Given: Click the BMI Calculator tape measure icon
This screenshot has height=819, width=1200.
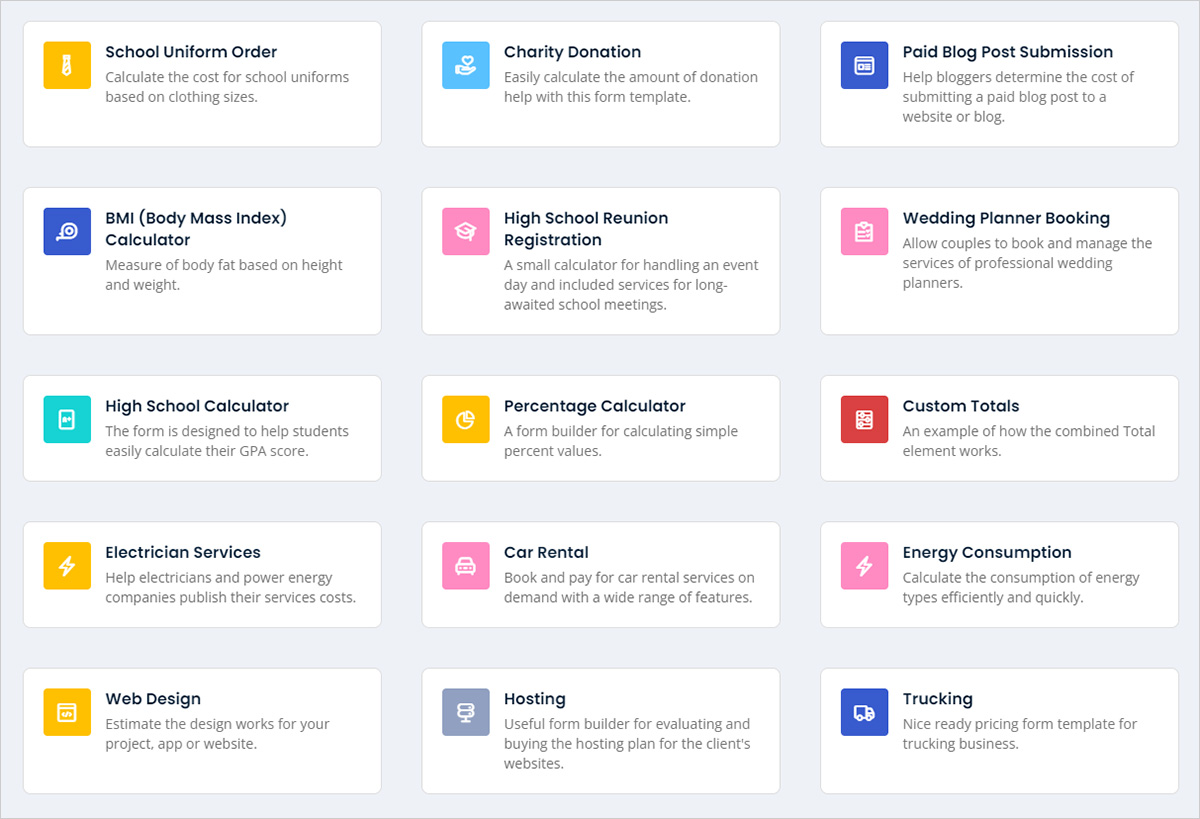Looking at the screenshot, I should click(x=67, y=231).
